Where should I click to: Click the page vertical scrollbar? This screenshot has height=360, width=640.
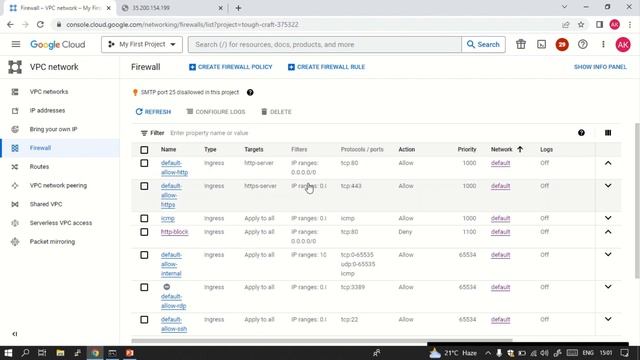click(x=637, y=201)
